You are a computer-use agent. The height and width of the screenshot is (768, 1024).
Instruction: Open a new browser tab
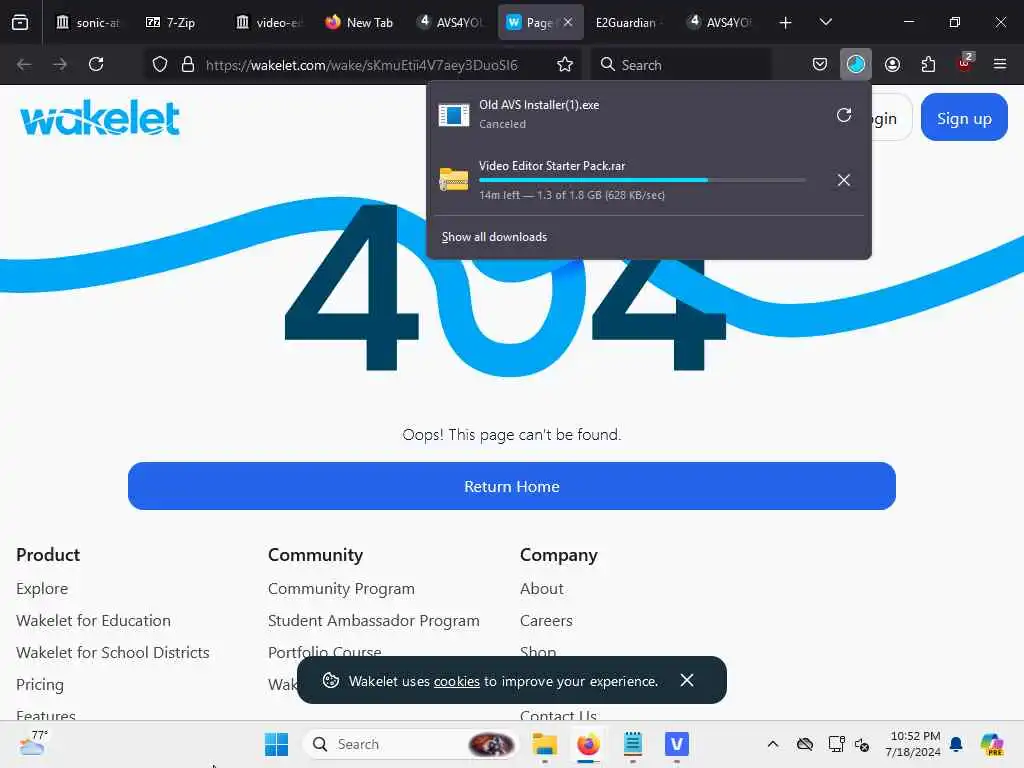(x=785, y=22)
